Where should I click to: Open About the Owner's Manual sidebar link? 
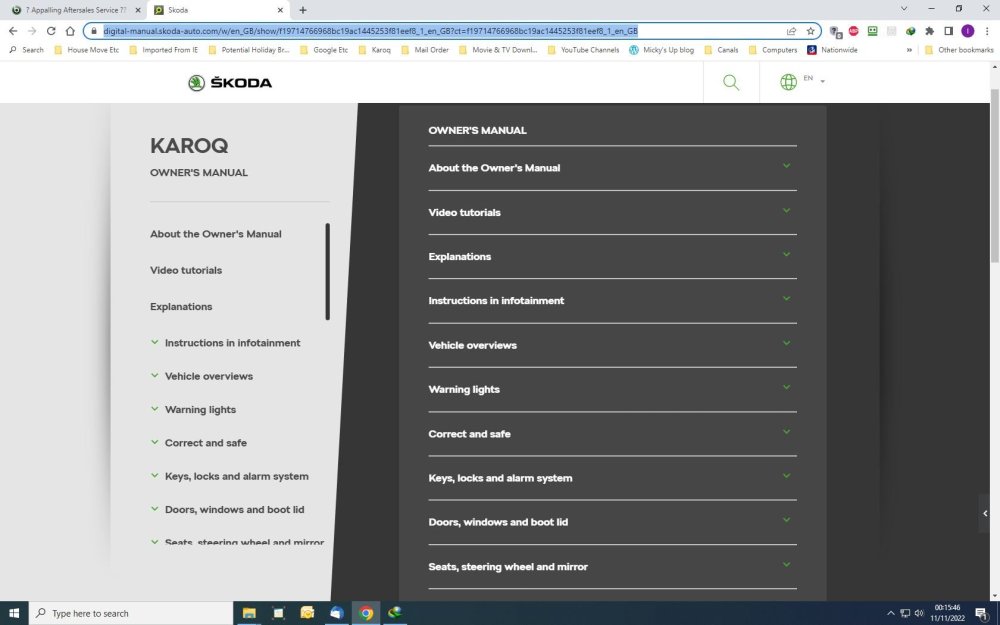(216, 234)
